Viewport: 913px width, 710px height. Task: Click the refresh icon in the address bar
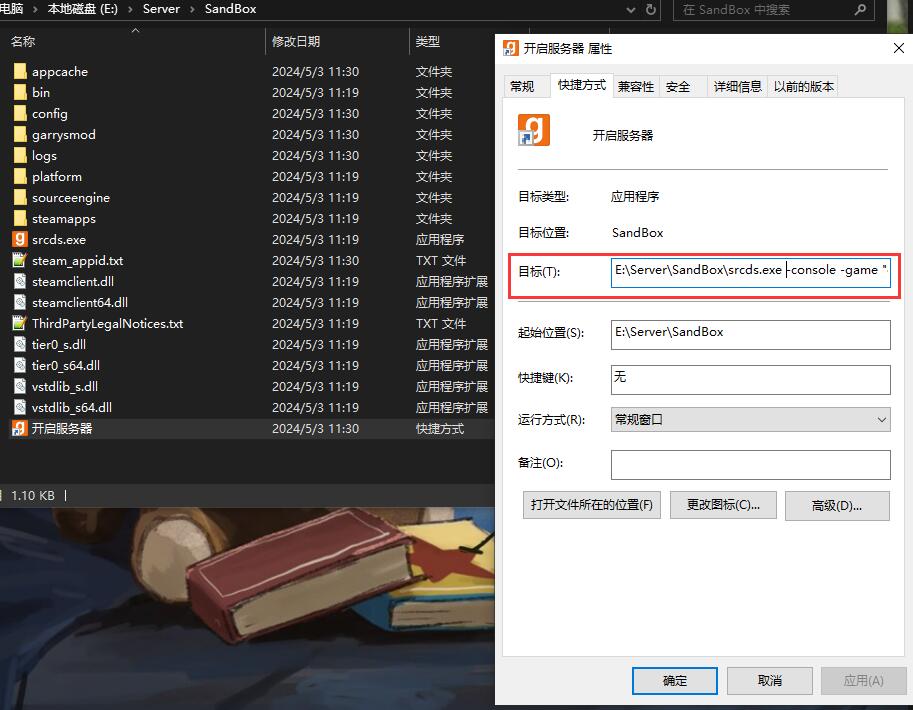point(650,9)
